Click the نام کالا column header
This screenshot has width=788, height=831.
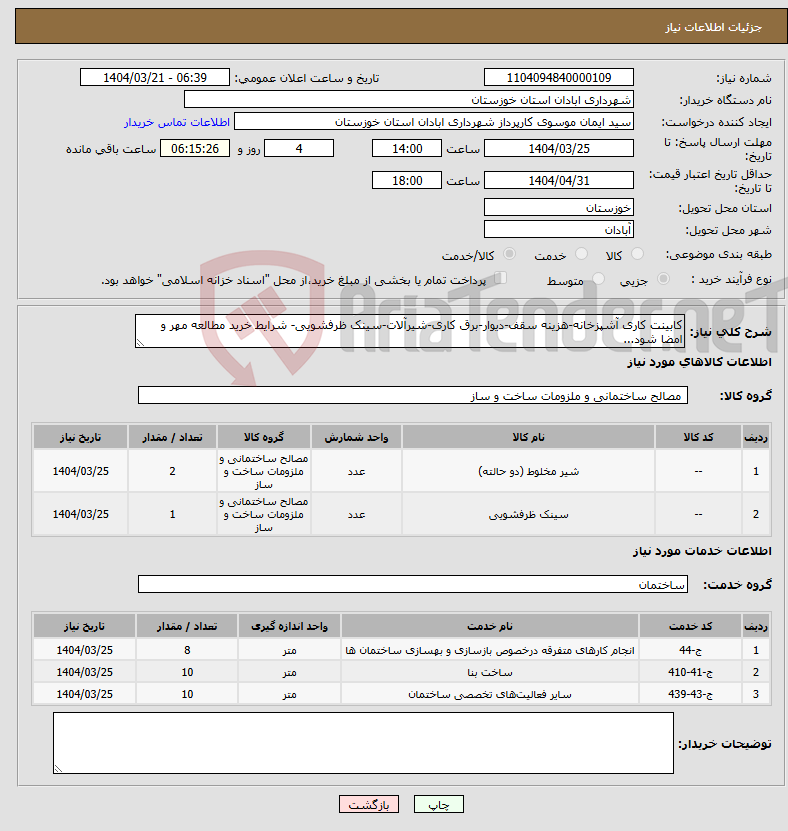coord(528,437)
